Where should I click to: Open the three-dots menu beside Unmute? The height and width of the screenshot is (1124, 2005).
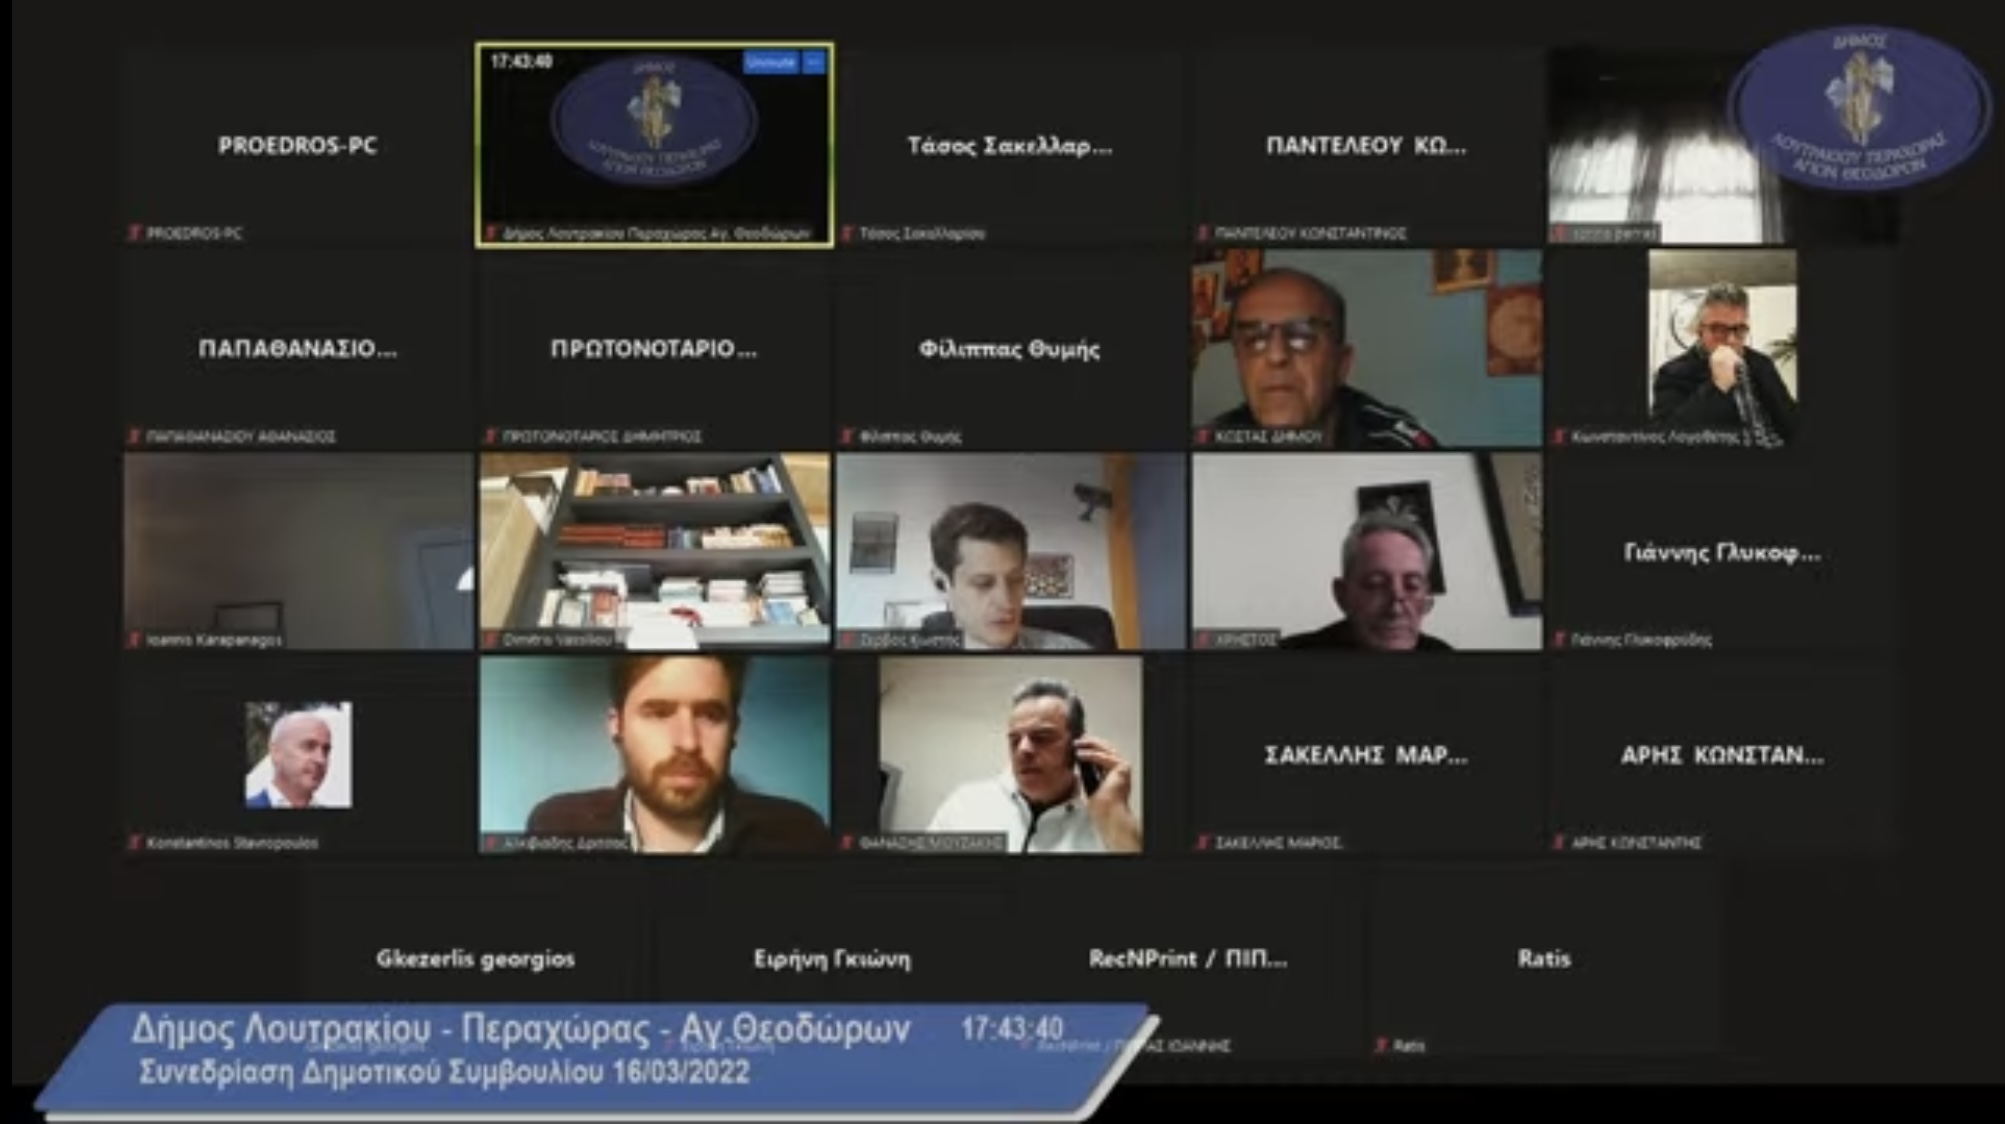click(814, 62)
